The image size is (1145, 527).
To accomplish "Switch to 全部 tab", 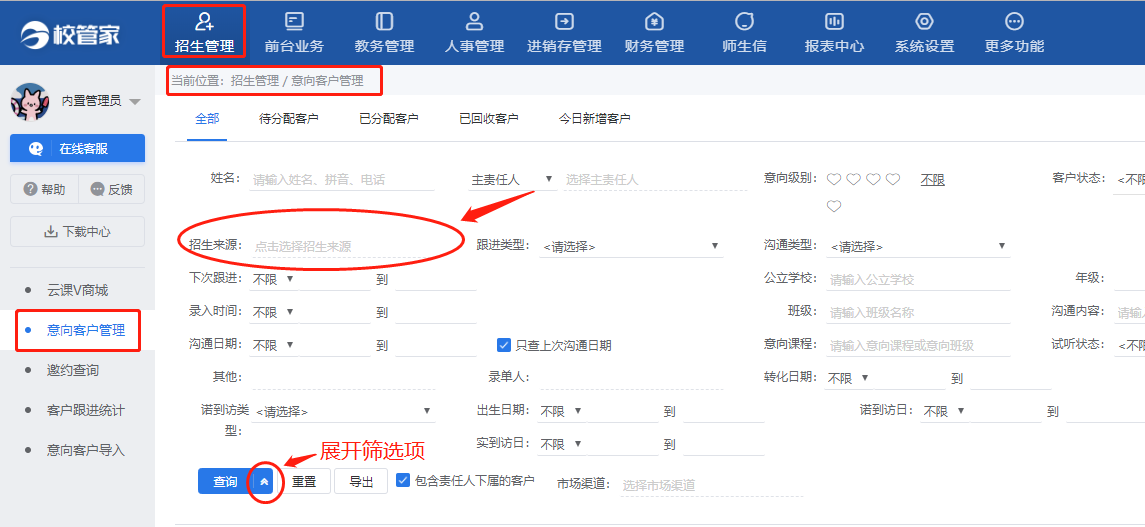I will (207, 118).
